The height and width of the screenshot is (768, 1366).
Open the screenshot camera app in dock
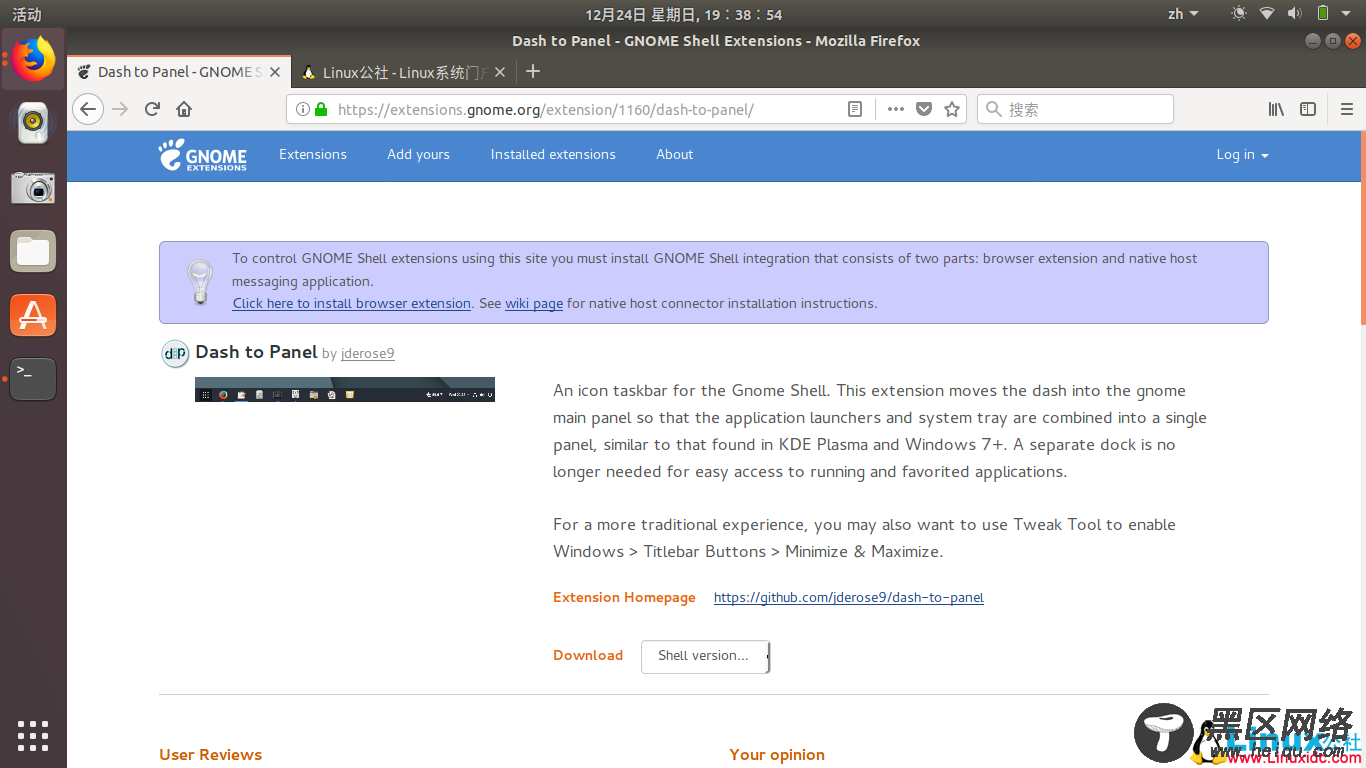pyautogui.click(x=33, y=187)
